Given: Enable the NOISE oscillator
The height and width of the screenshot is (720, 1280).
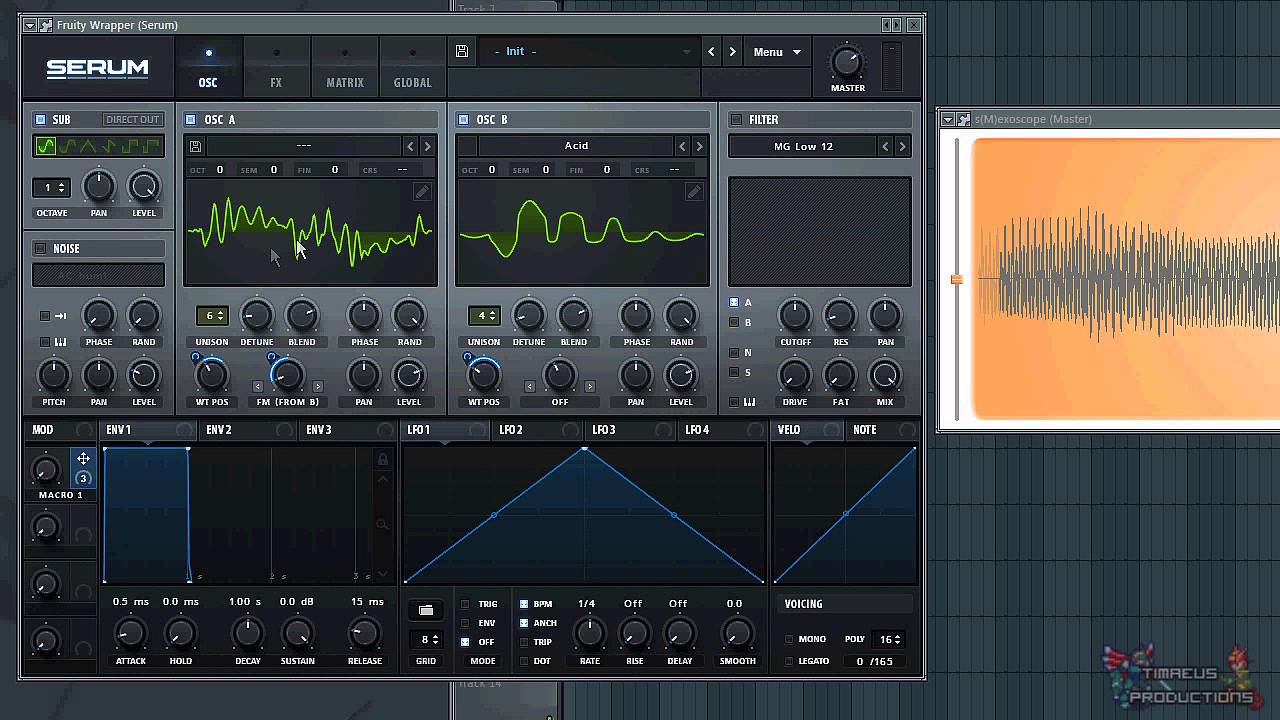Looking at the screenshot, I should [x=41, y=248].
